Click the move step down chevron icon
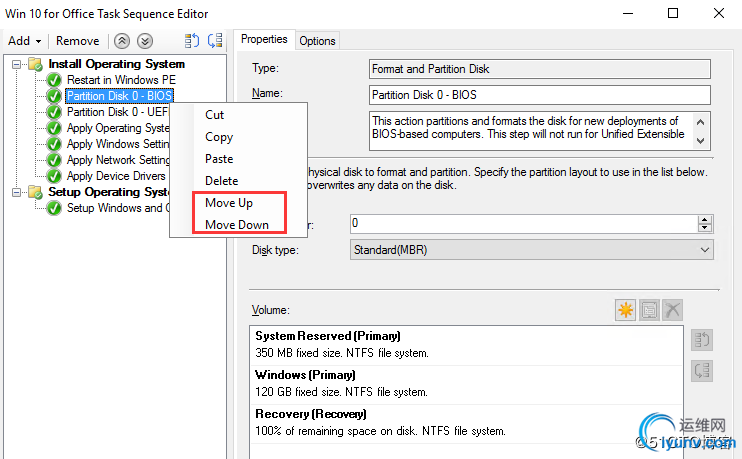This screenshot has height=459, width=742. click(x=145, y=41)
